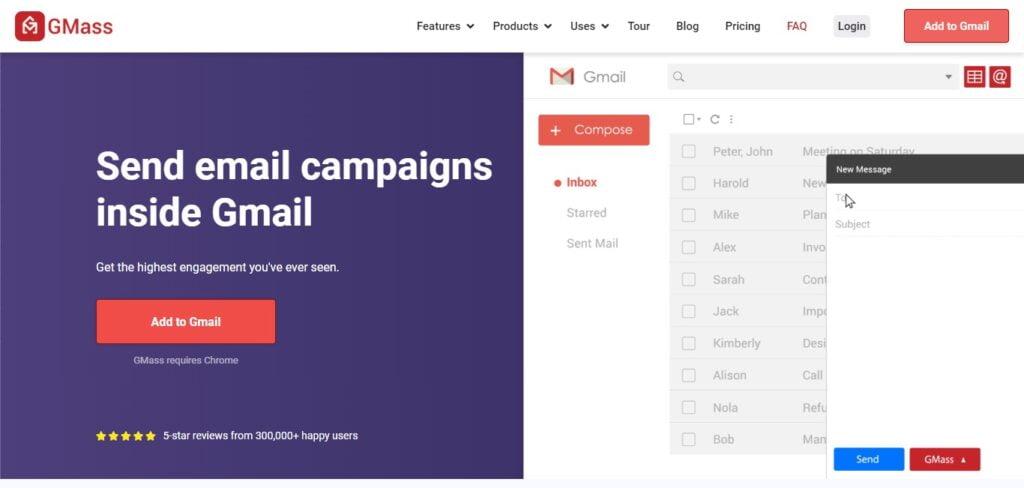Click the red @ build-list icon
This screenshot has width=1024, height=488.
1000,77
